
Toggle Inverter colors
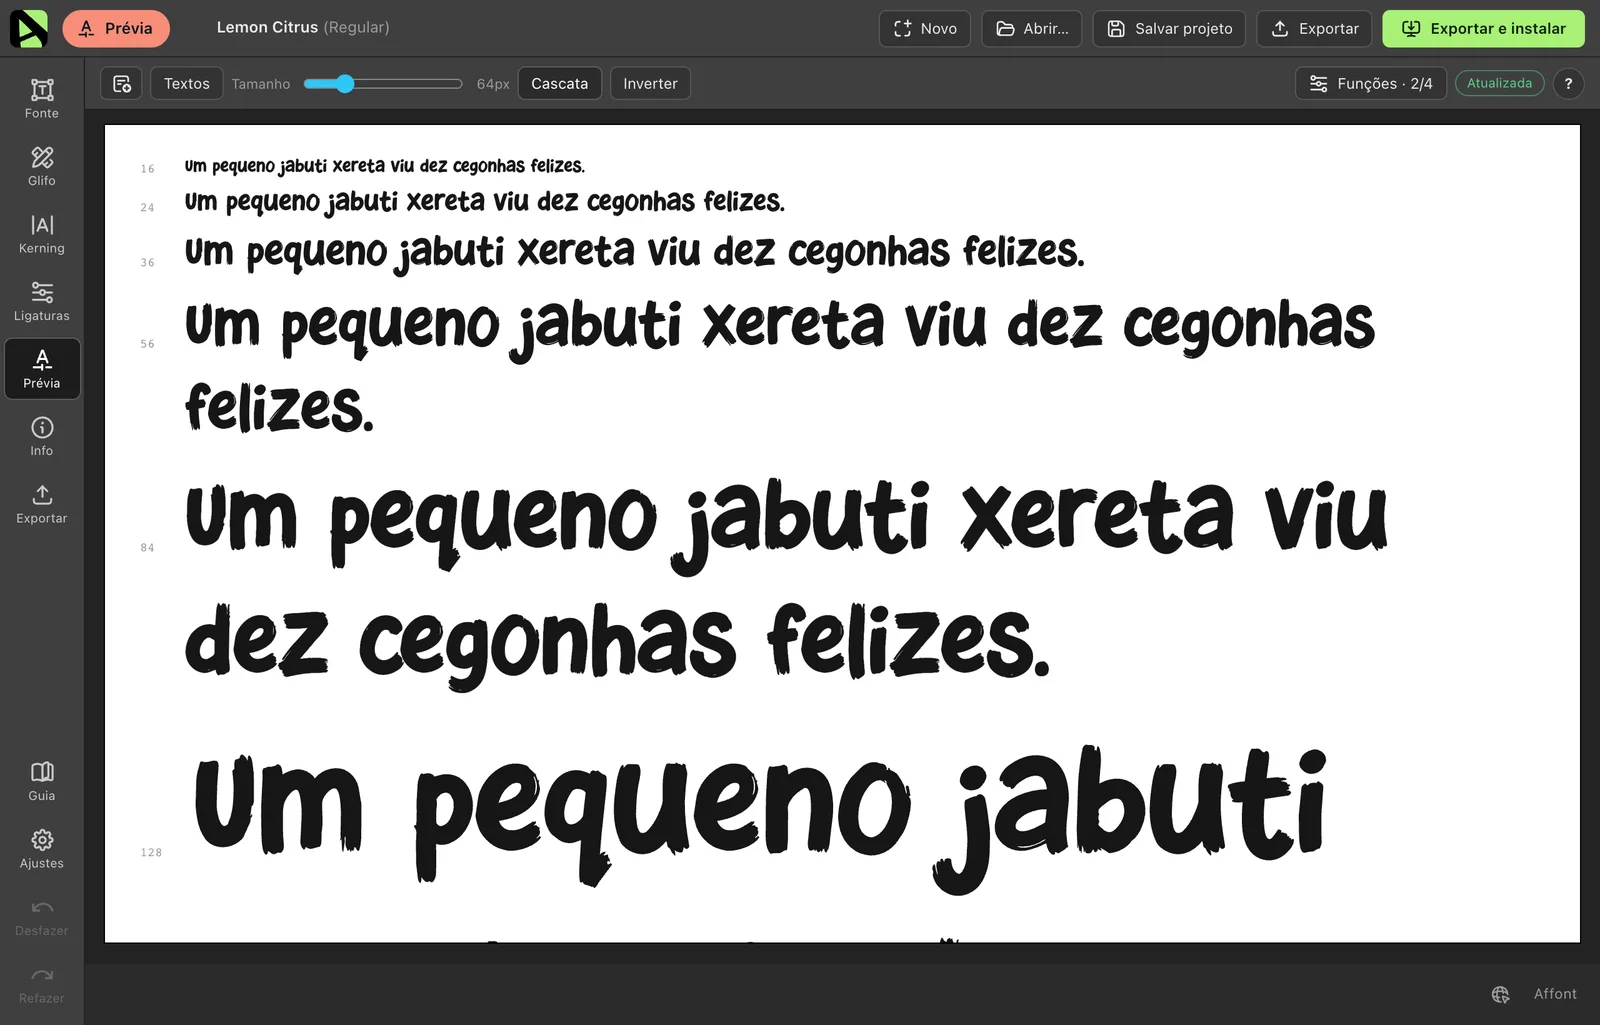coord(650,84)
